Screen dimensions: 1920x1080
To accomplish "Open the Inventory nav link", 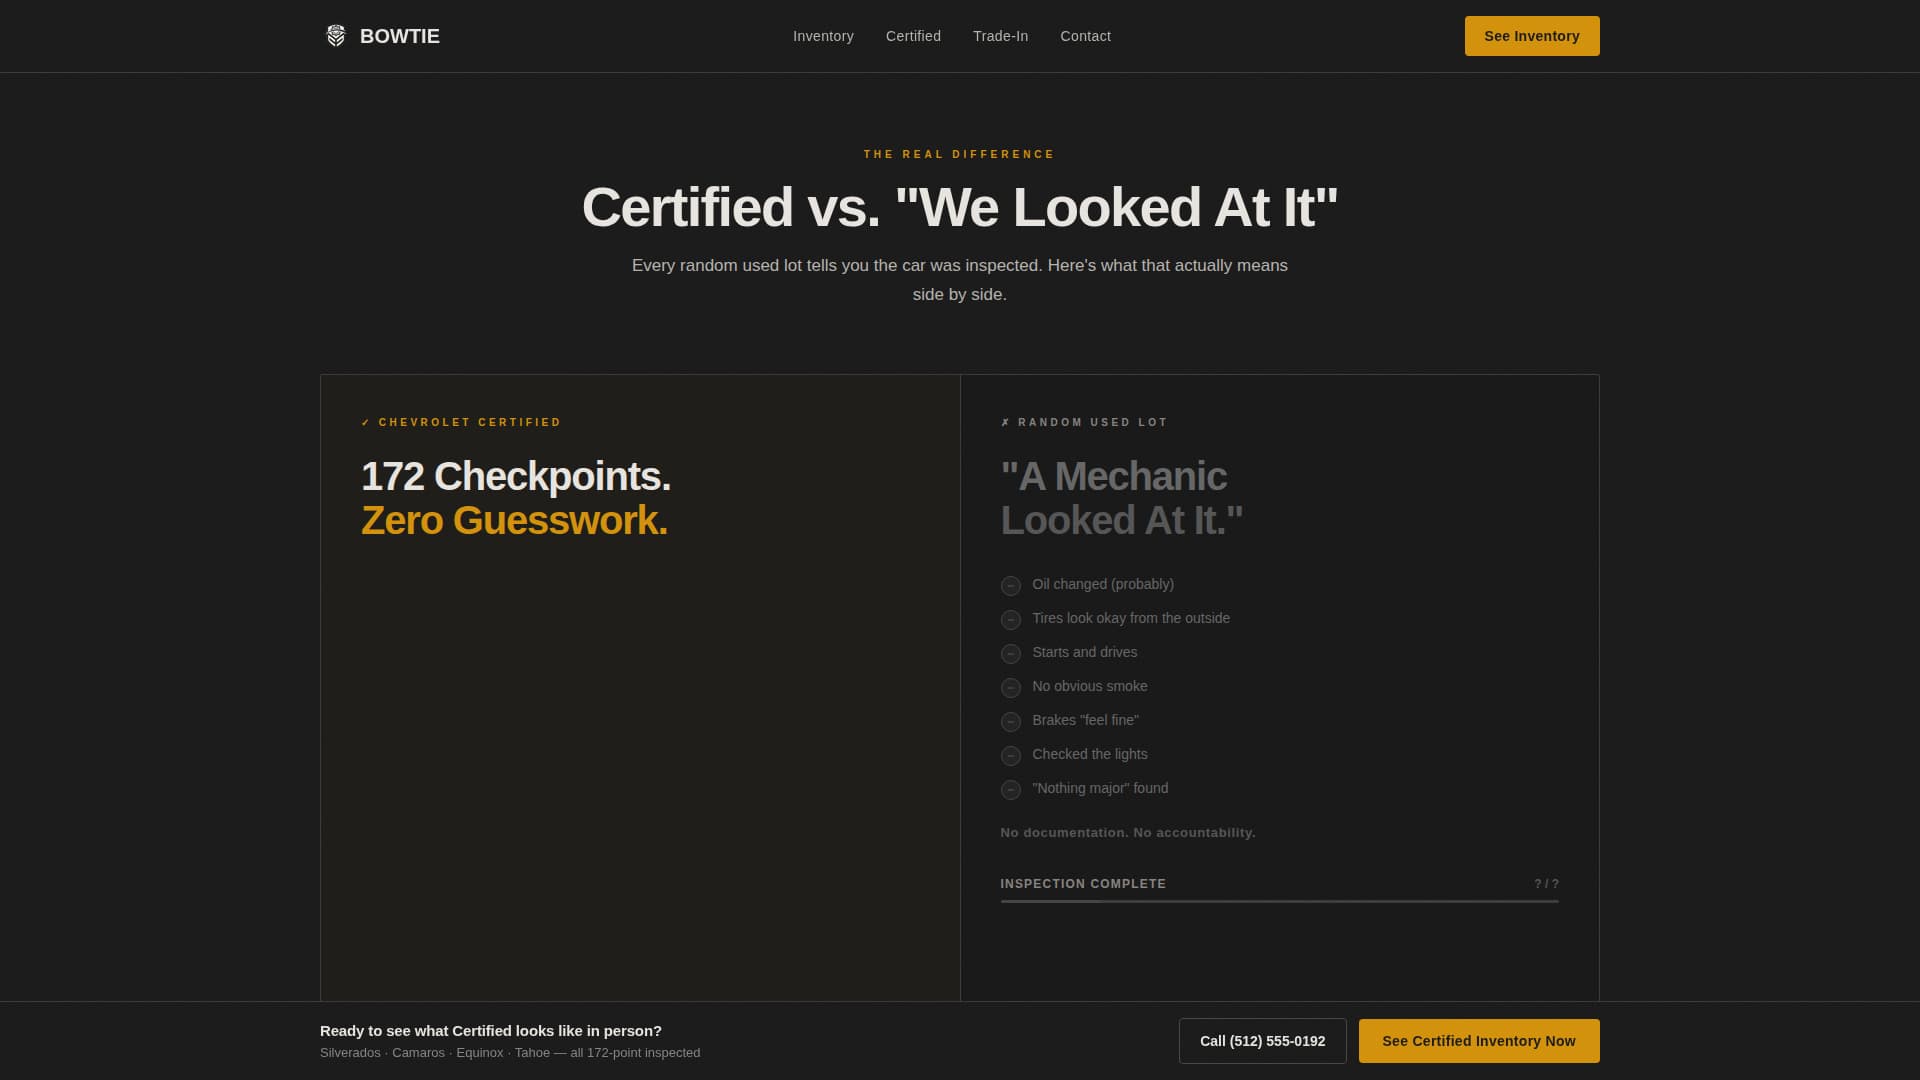I will [823, 36].
